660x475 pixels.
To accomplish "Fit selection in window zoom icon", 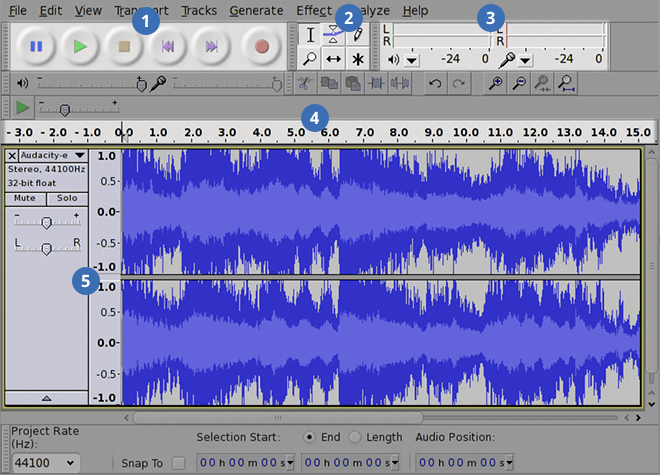I will point(543,83).
